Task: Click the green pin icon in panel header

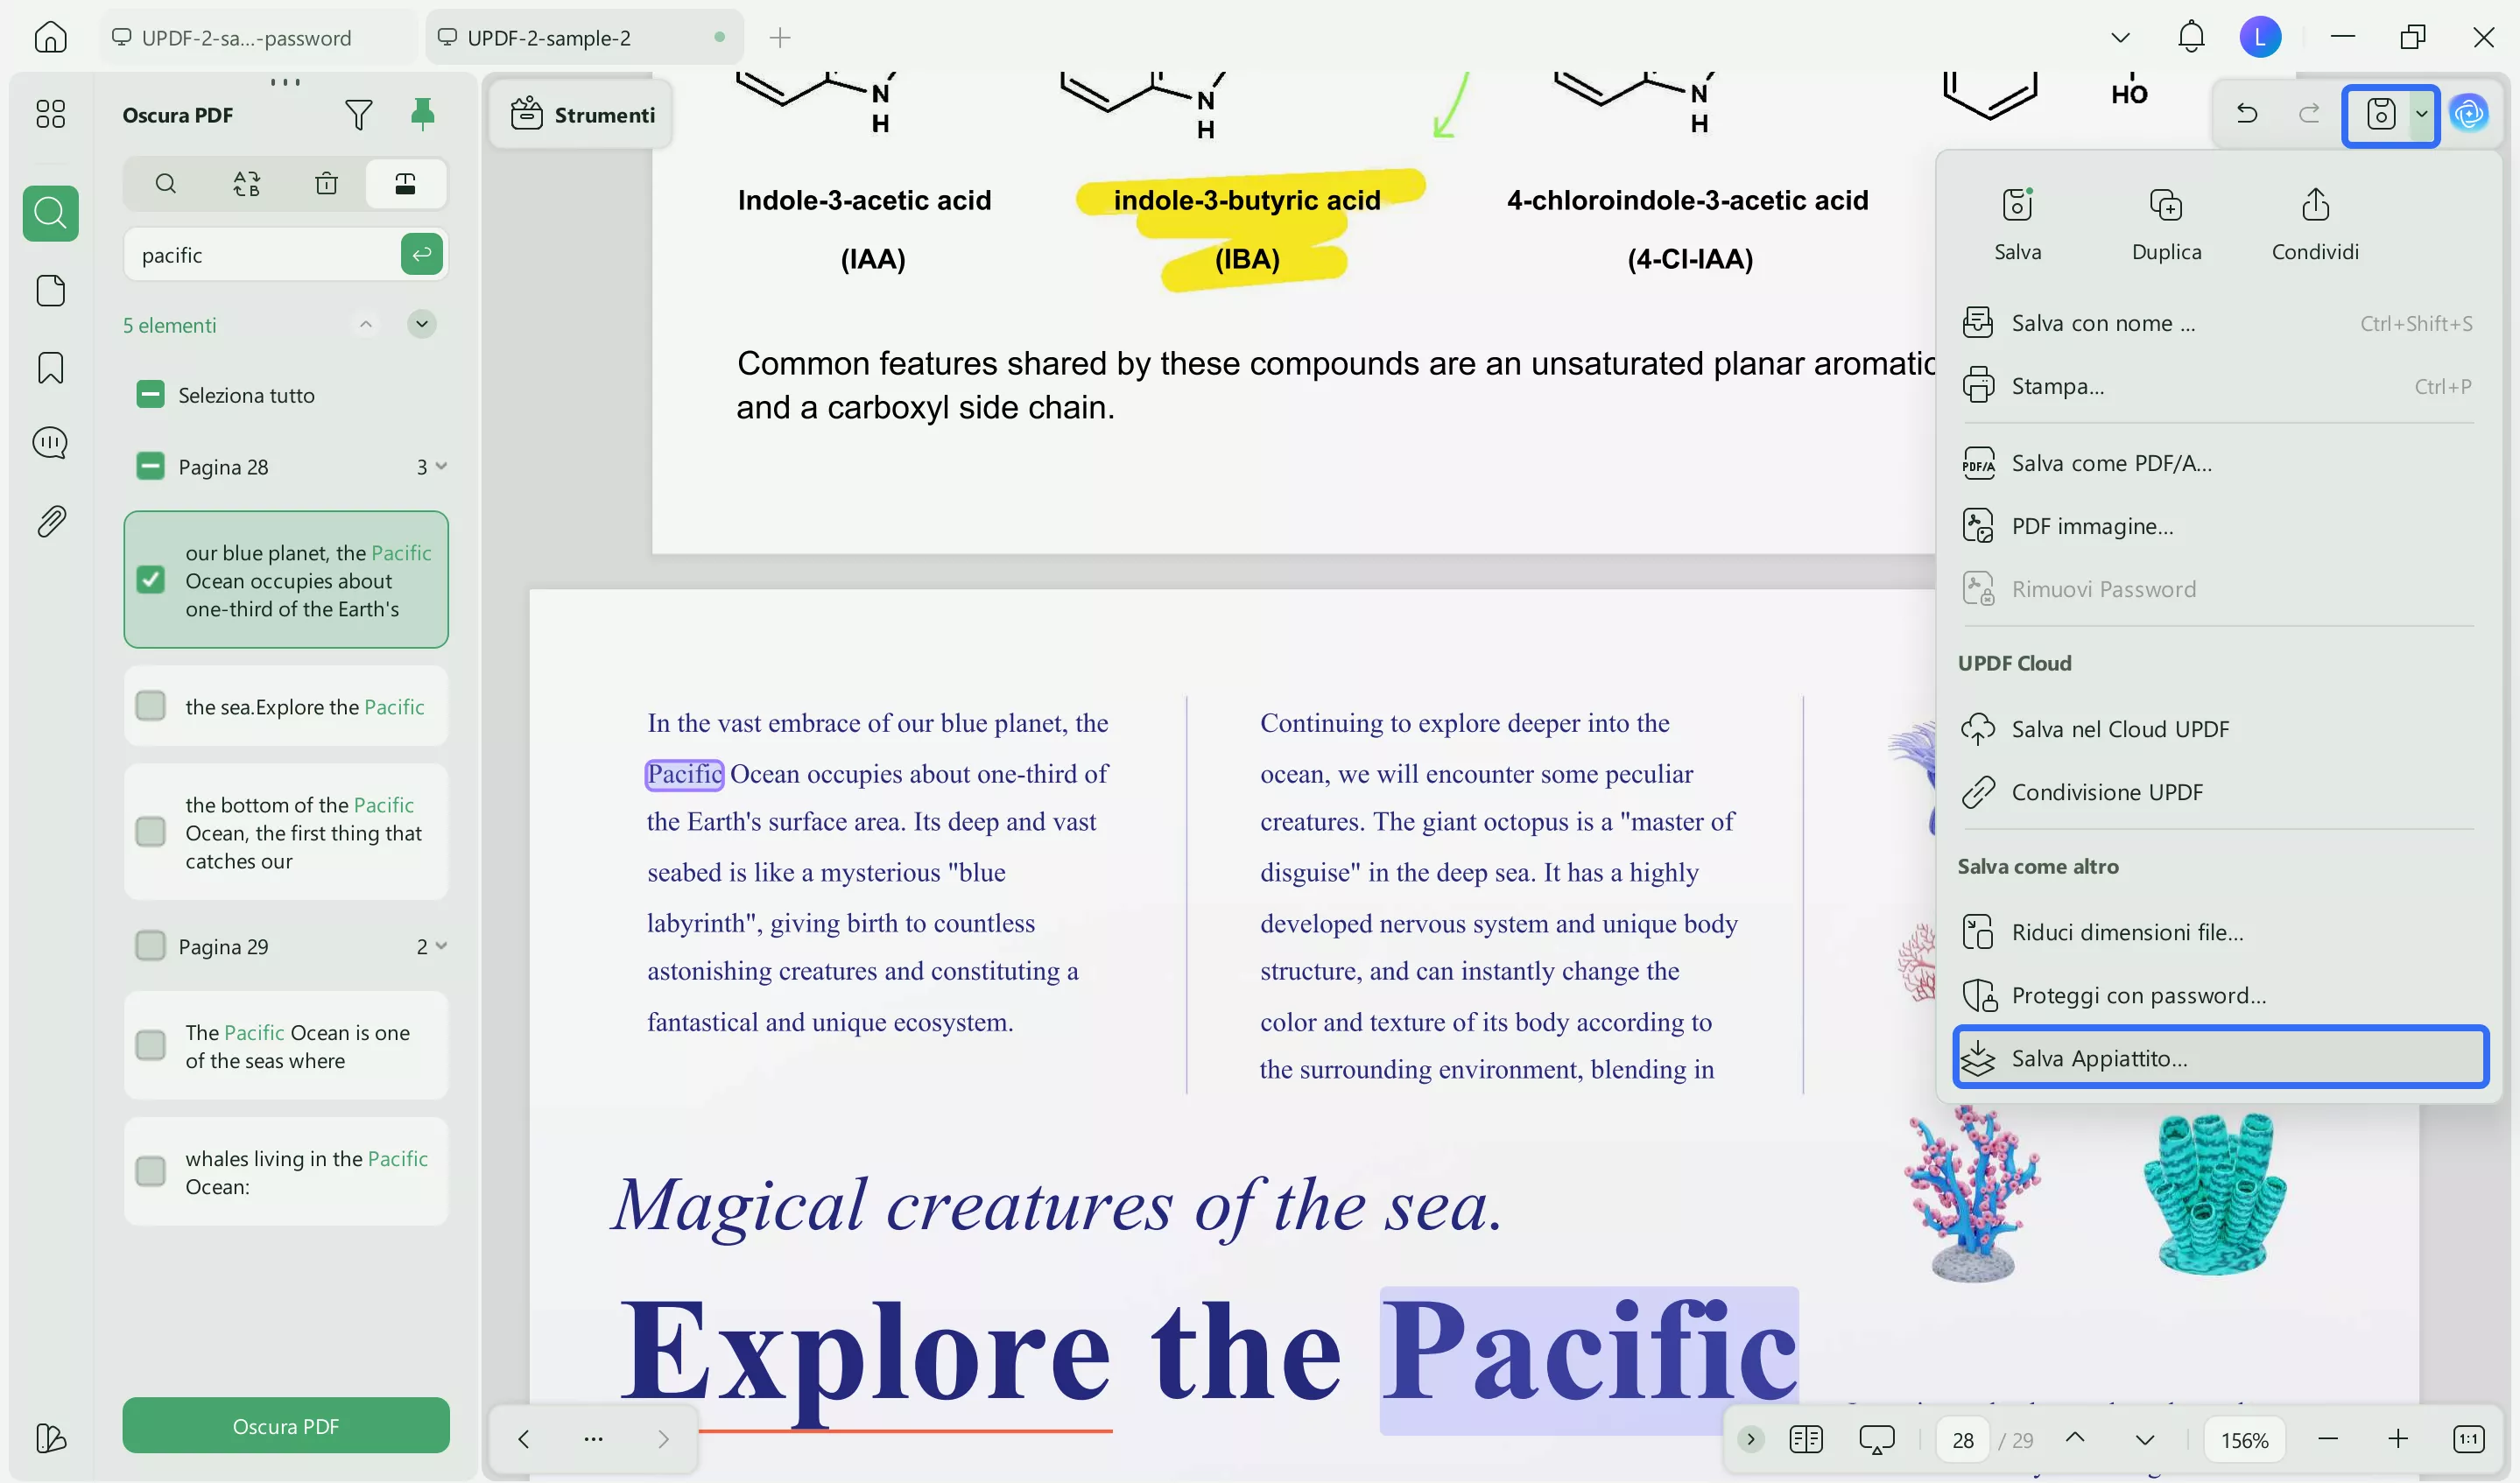Action: (422, 114)
